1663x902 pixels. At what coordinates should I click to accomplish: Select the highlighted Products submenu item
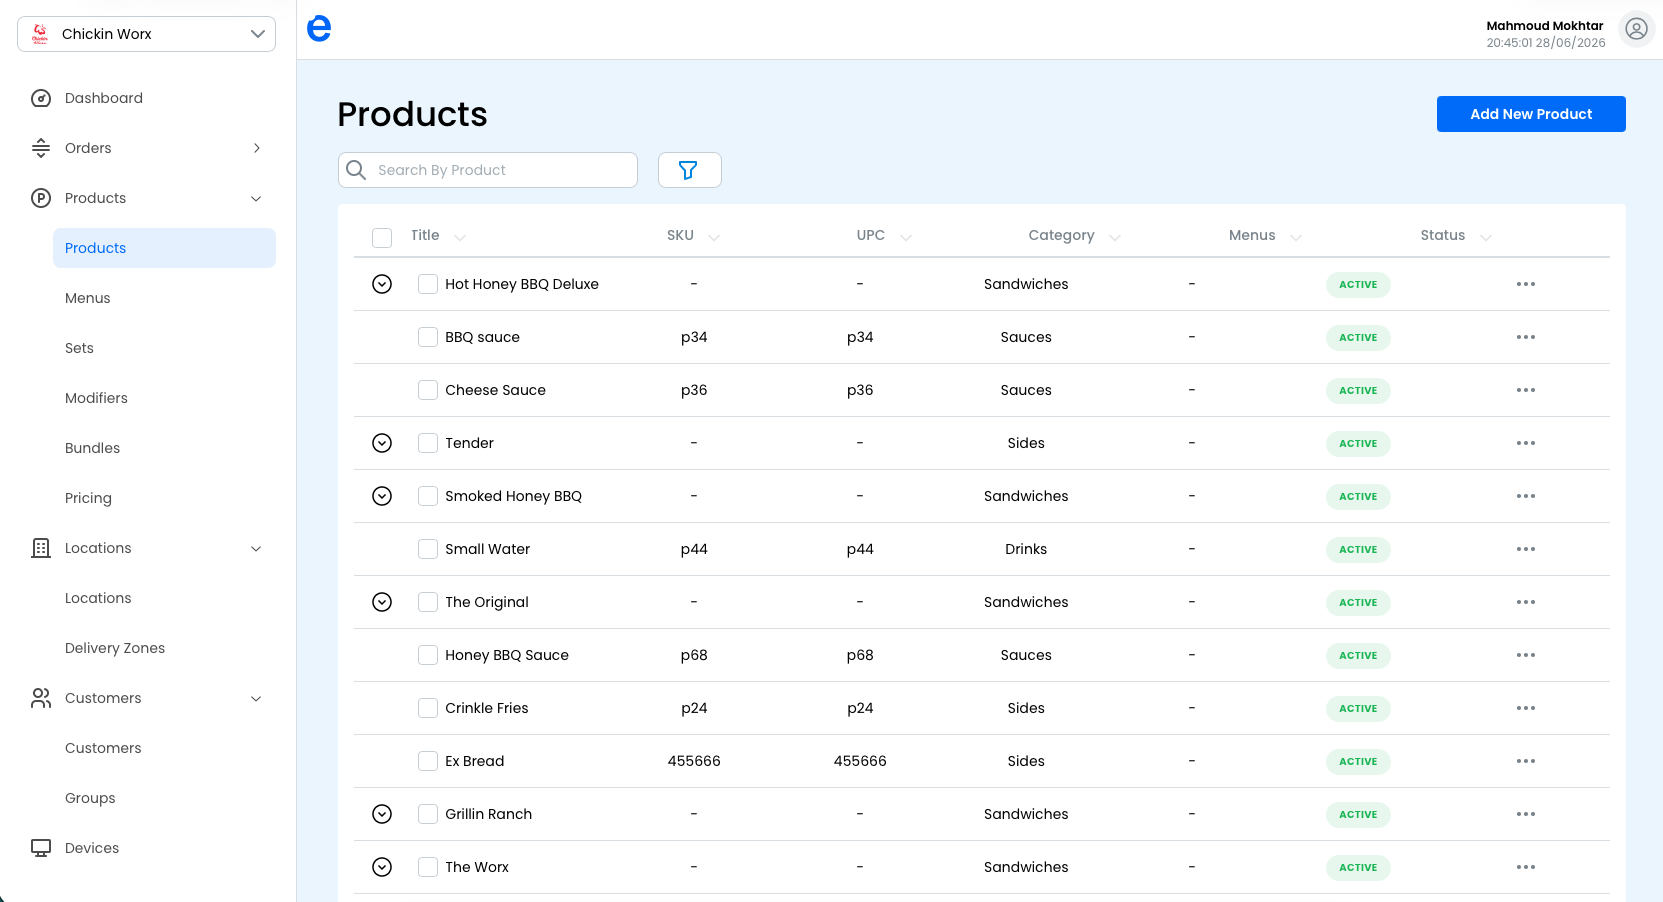164,248
